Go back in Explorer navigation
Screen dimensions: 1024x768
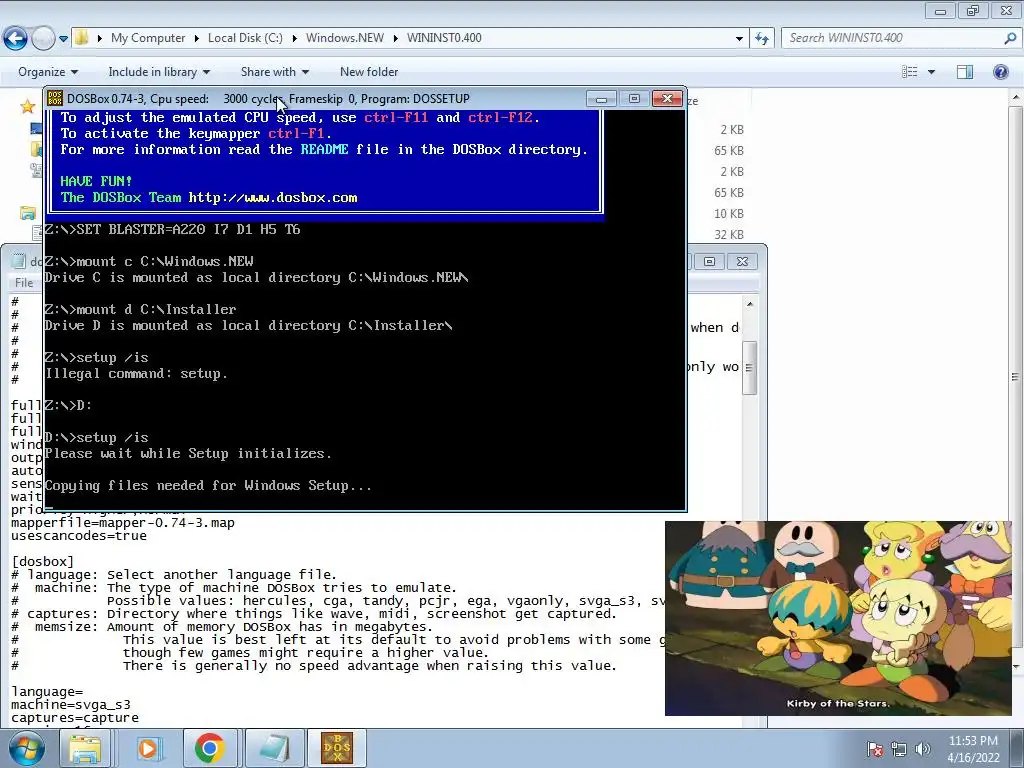pos(16,39)
